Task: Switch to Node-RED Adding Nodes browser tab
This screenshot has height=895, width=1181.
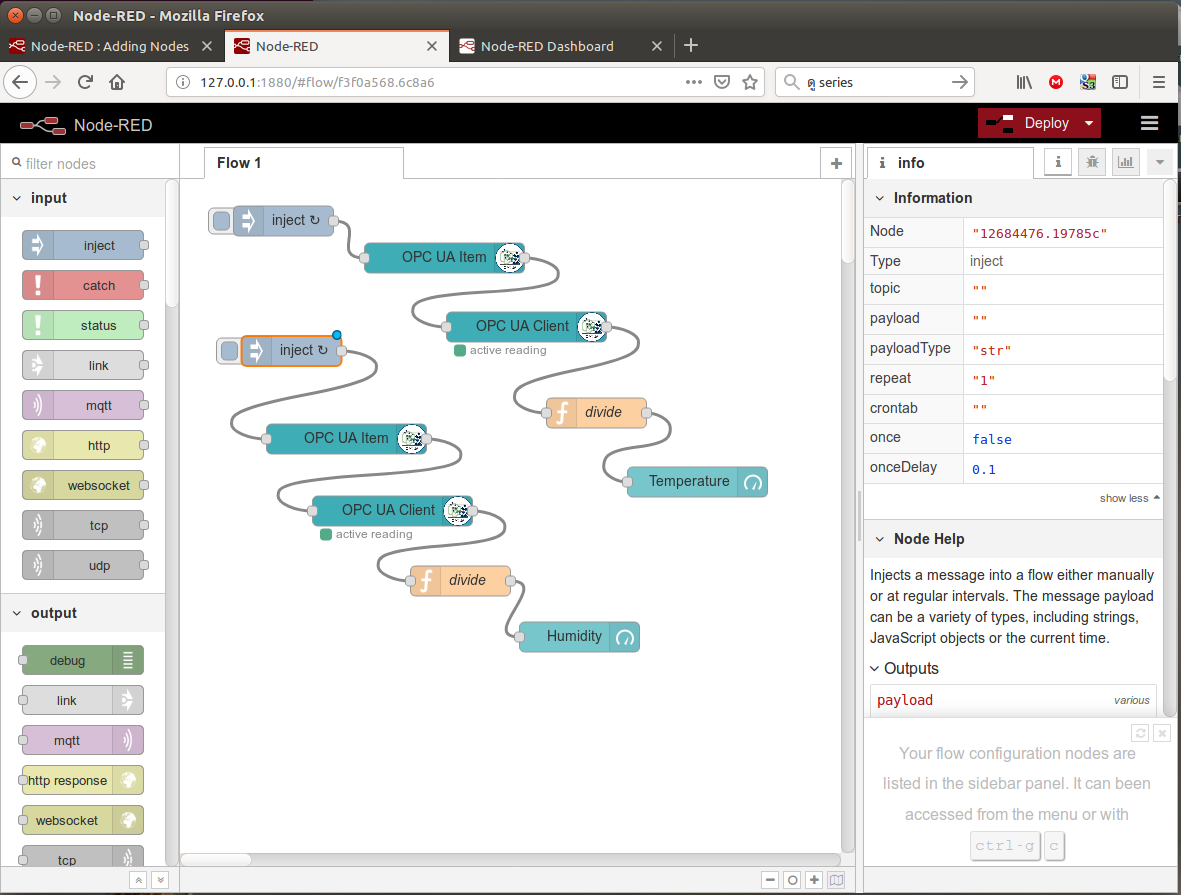Action: click(x=111, y=46)
